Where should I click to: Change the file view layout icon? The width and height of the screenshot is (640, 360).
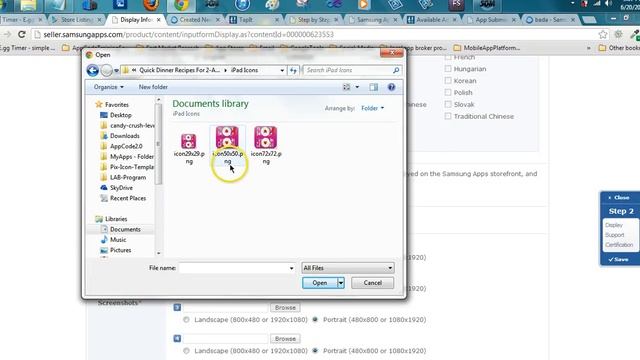click(x=347, y=87)
